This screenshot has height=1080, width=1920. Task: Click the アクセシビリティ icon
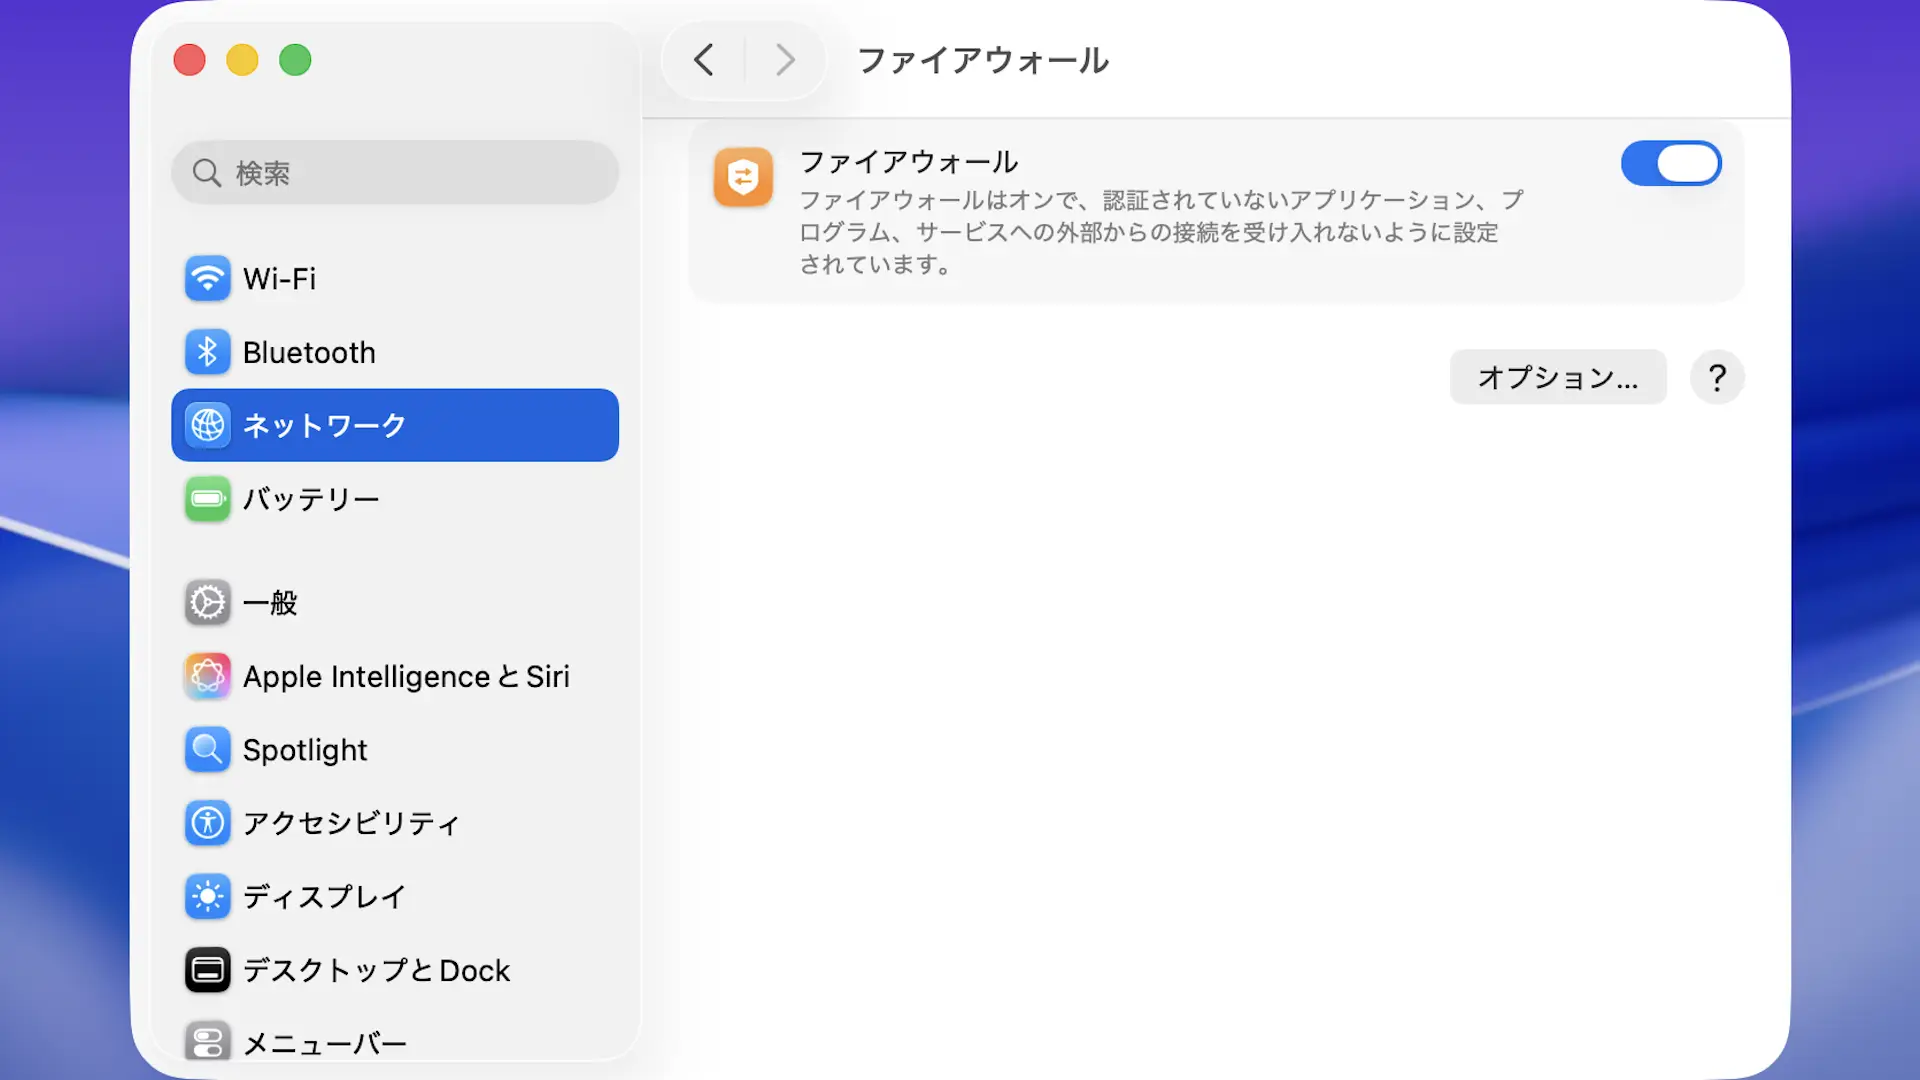tap(208, 823)
